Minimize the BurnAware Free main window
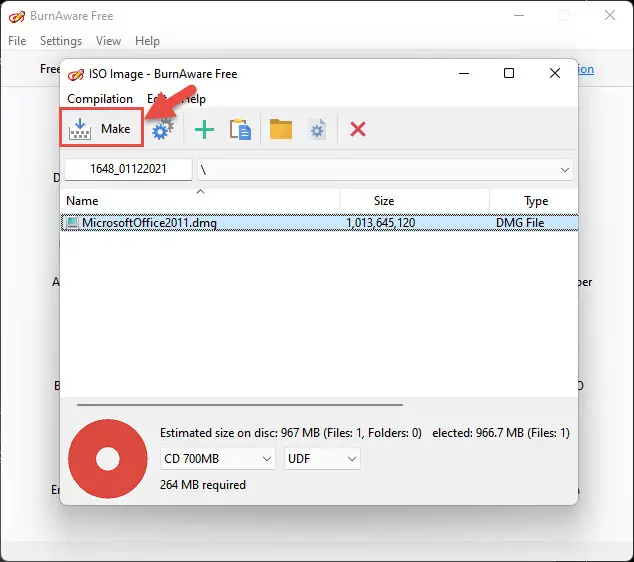Screen dimensions: 634x562 click(x=519, y=16)
